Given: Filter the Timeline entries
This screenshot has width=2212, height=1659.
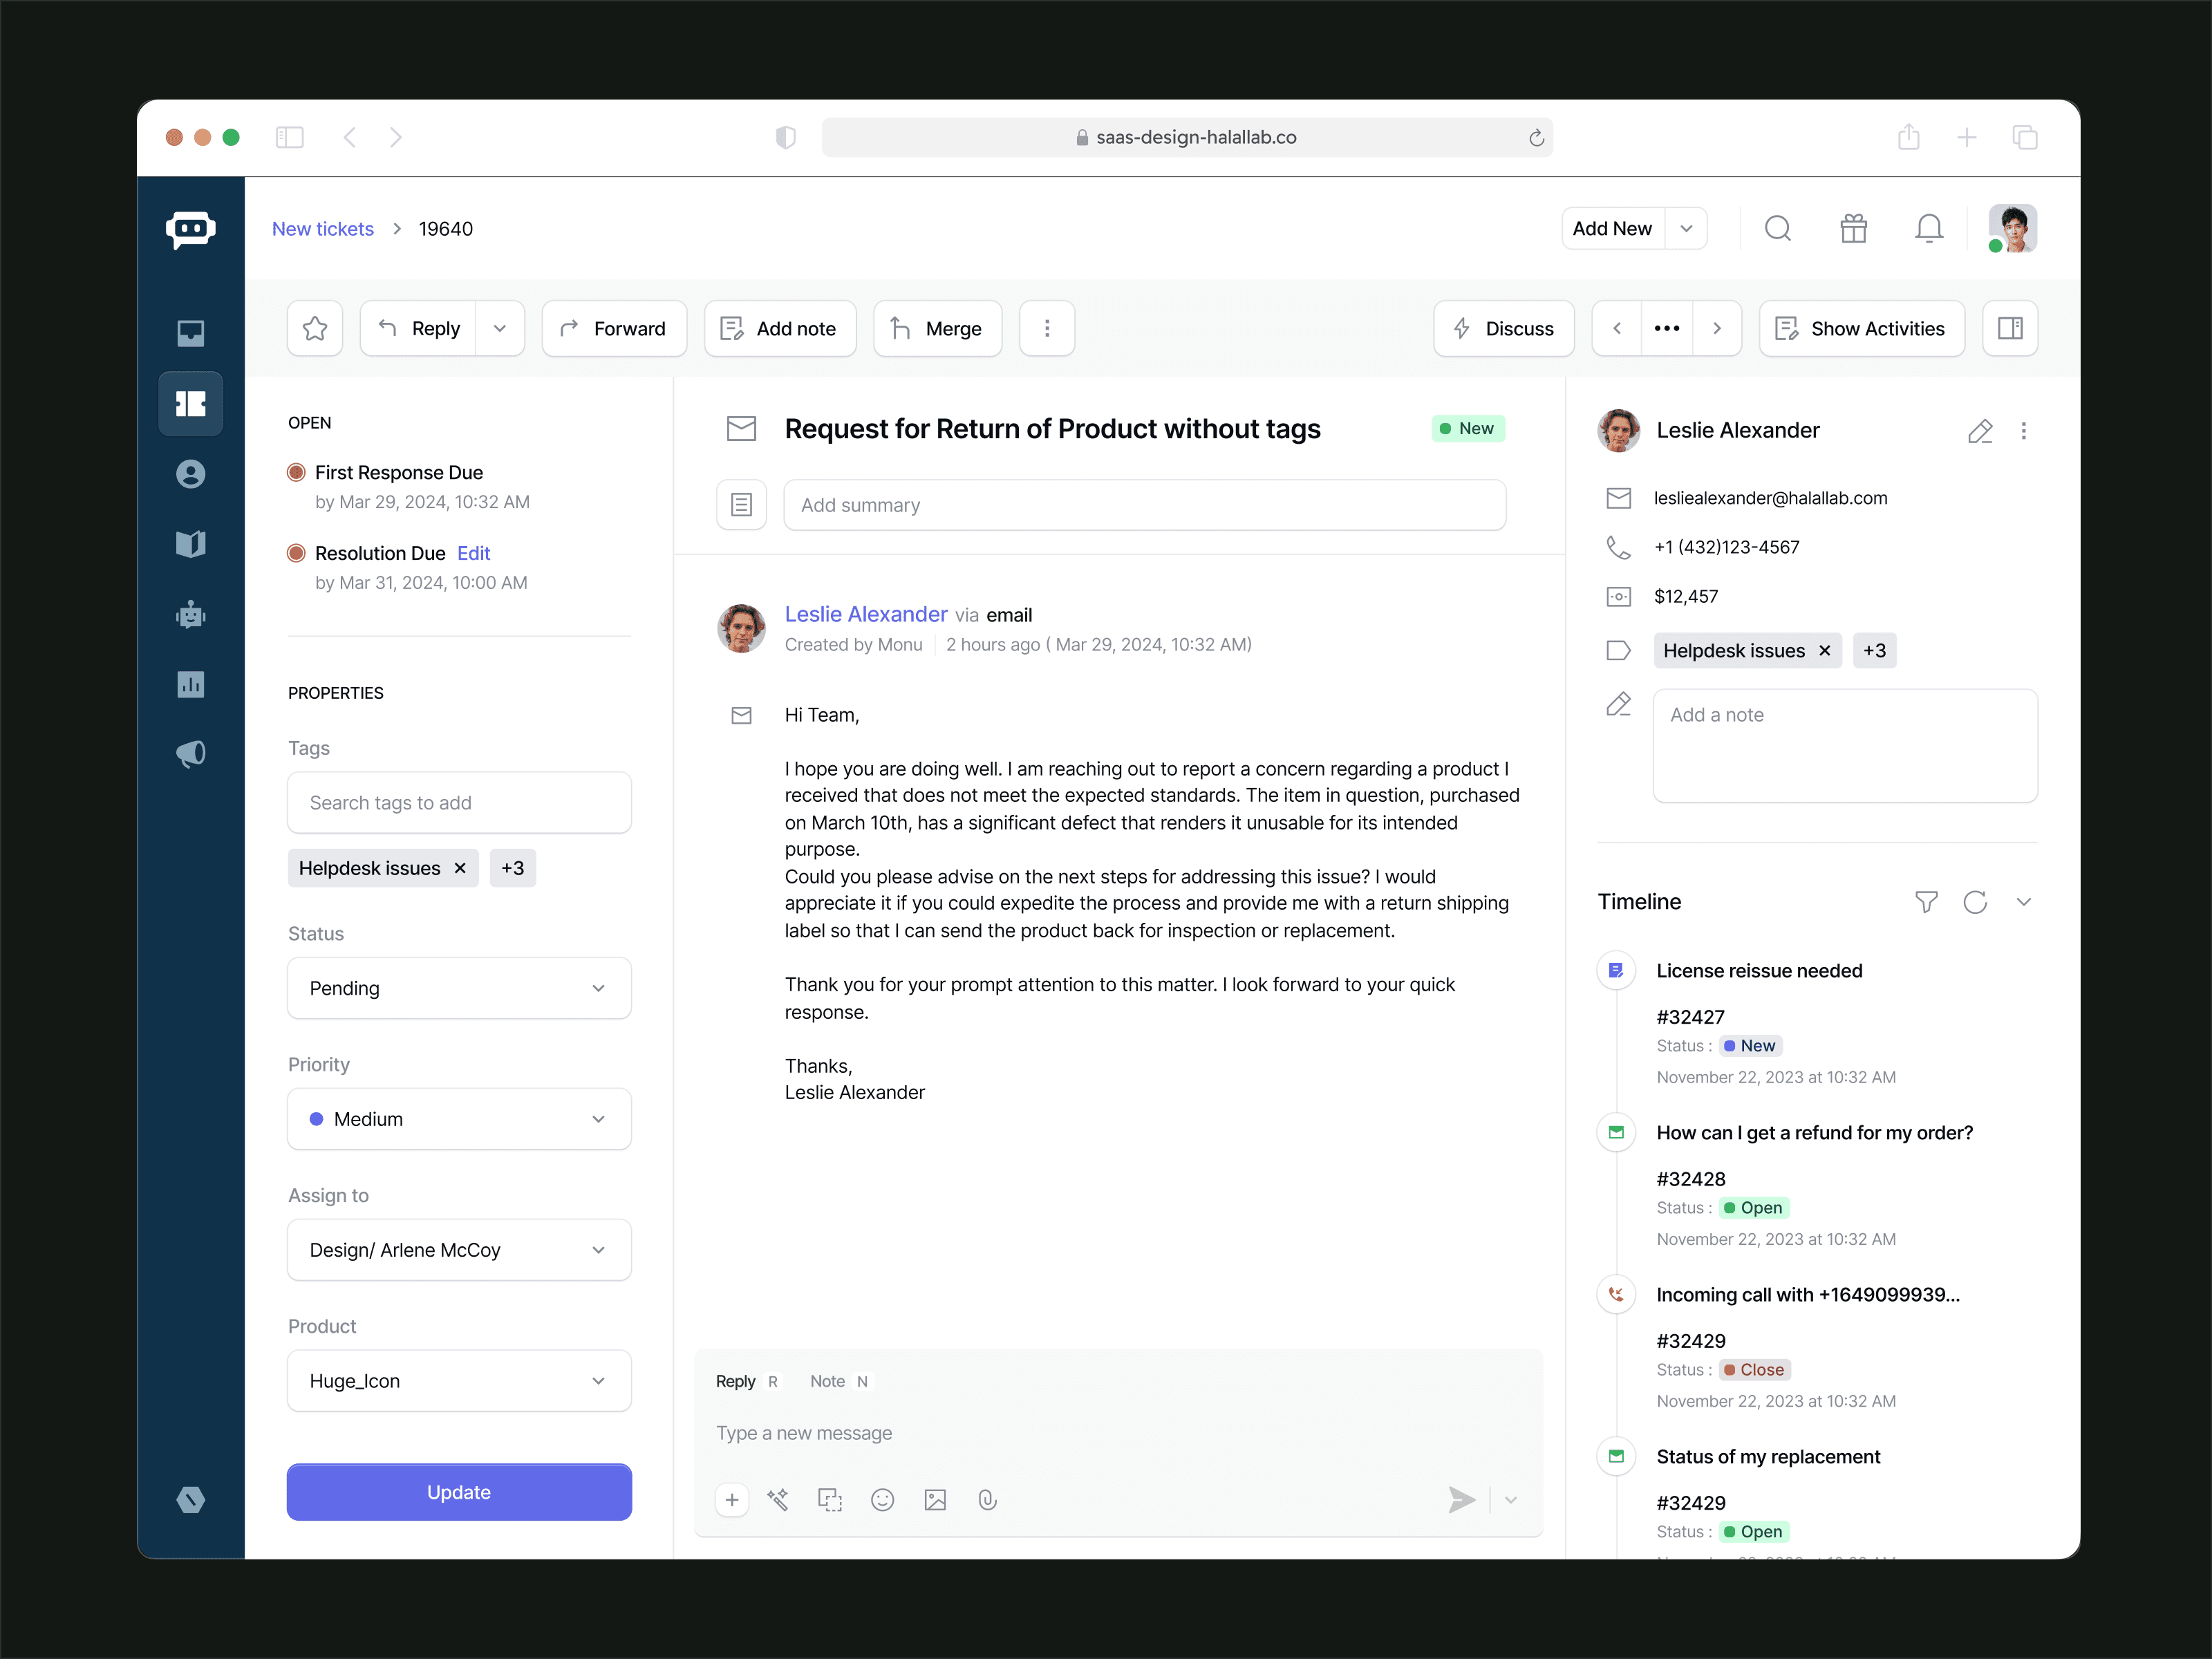Looking at the screenshot, I should (1926, 902).
